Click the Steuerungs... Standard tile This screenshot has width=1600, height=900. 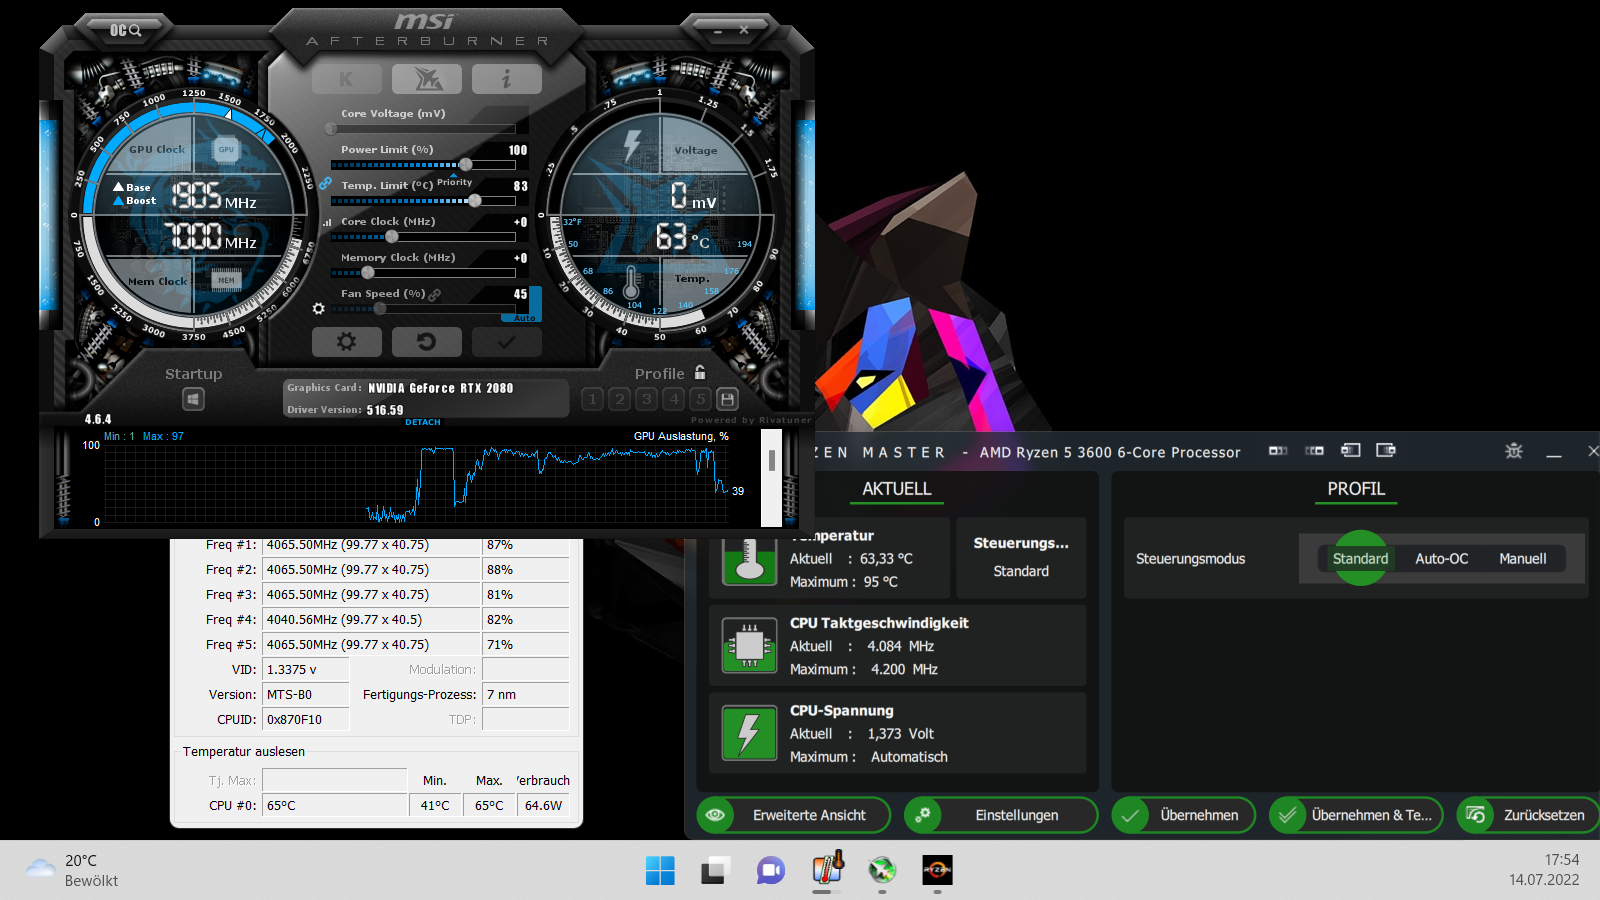[1021, 557]
